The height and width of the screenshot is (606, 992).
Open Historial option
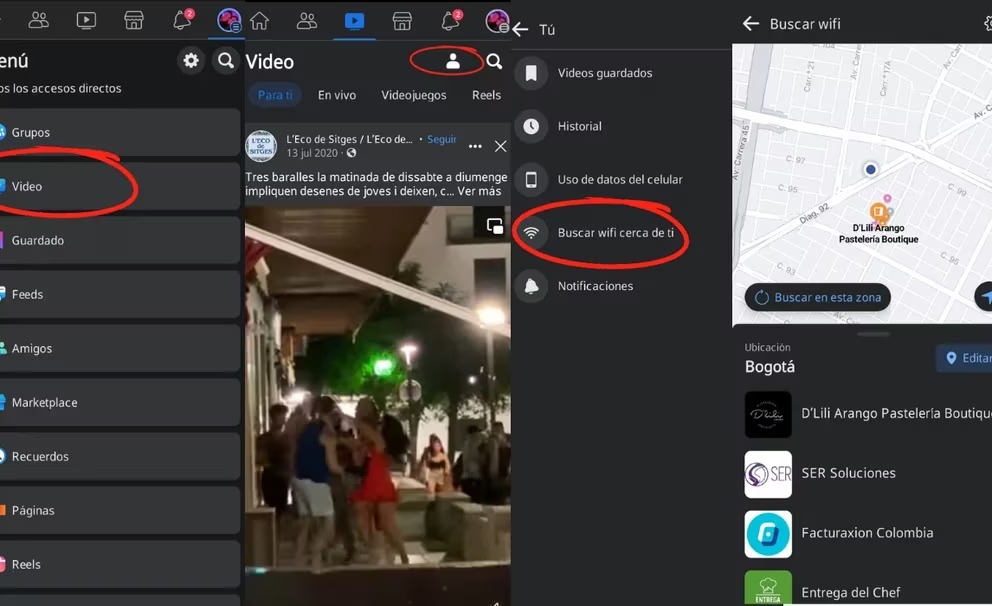[580, 127]
